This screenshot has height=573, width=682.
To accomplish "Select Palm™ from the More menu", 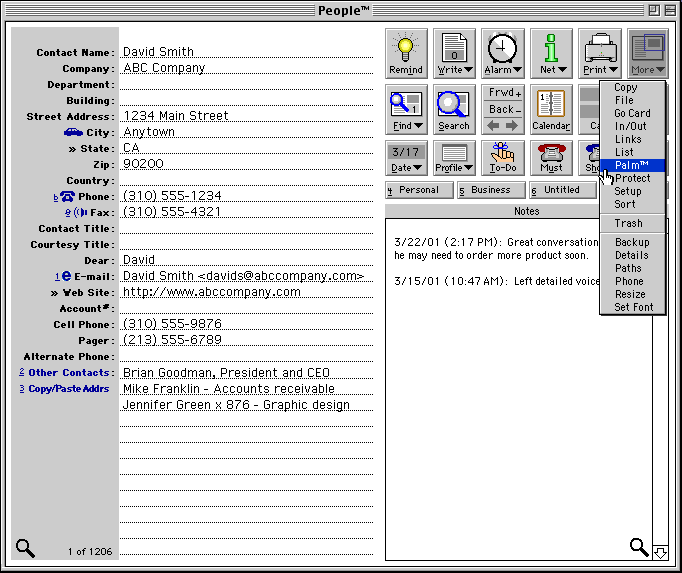I will pyautogui.click(x=632, y=165).
